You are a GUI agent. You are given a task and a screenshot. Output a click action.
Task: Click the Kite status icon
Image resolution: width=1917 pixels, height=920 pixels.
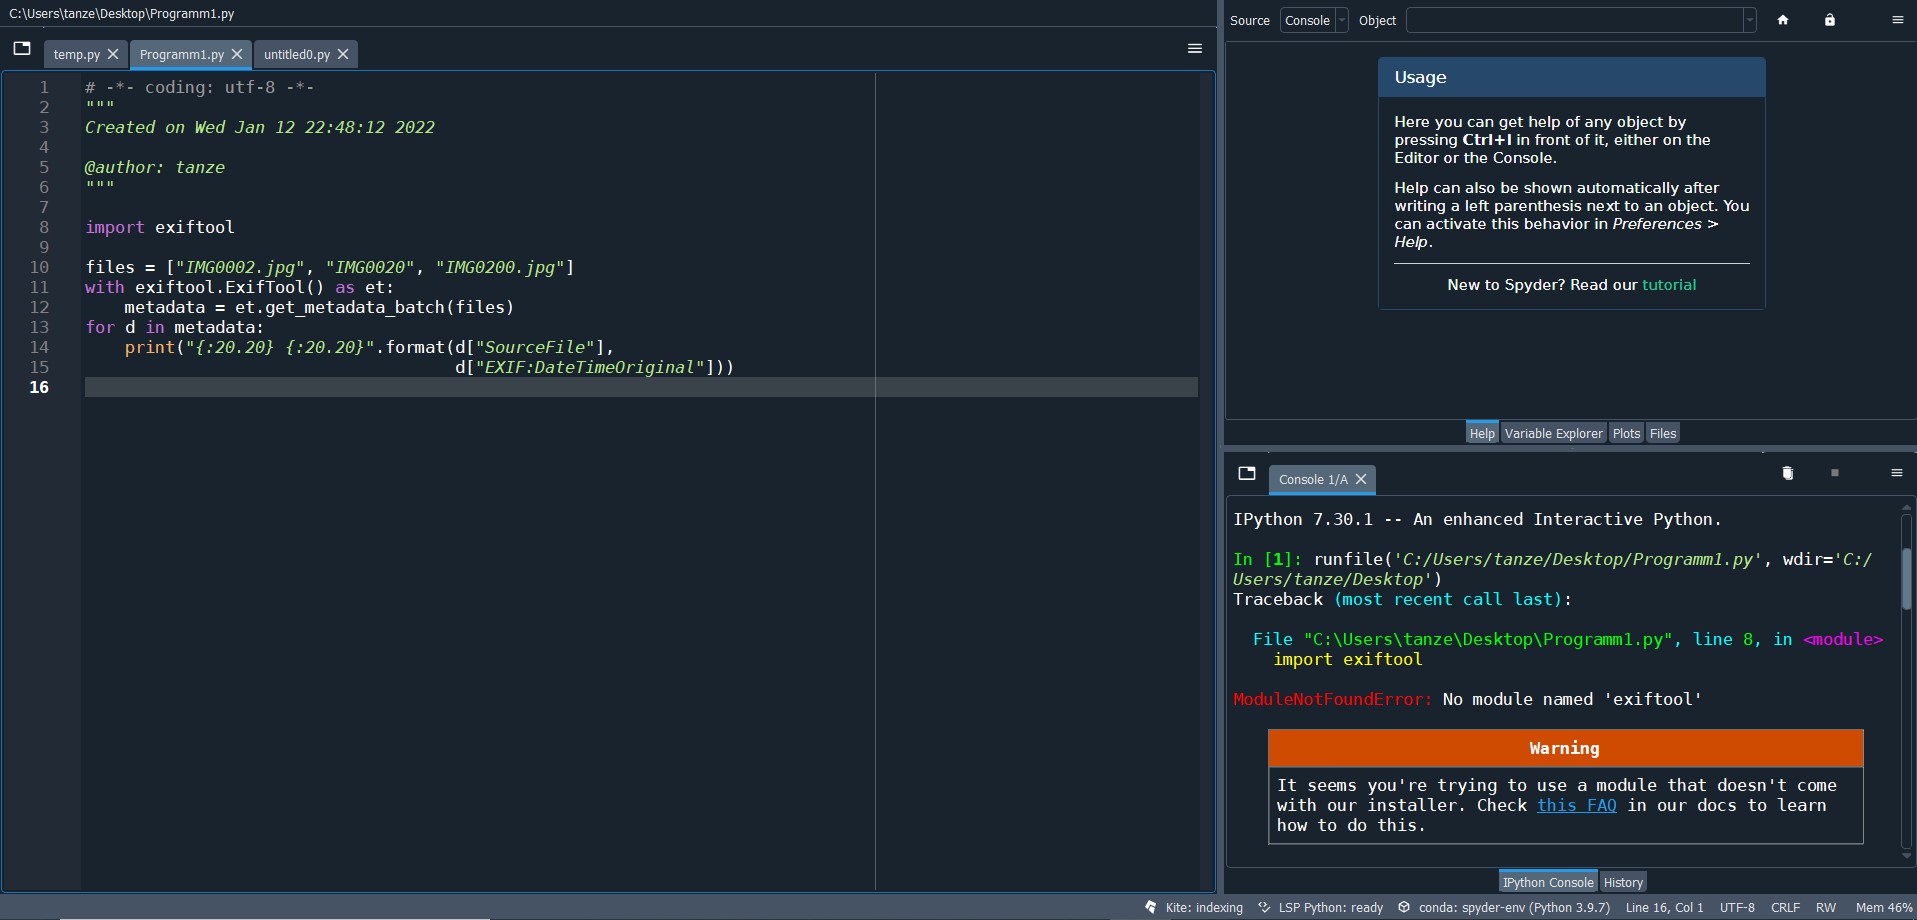point(1151,907)
